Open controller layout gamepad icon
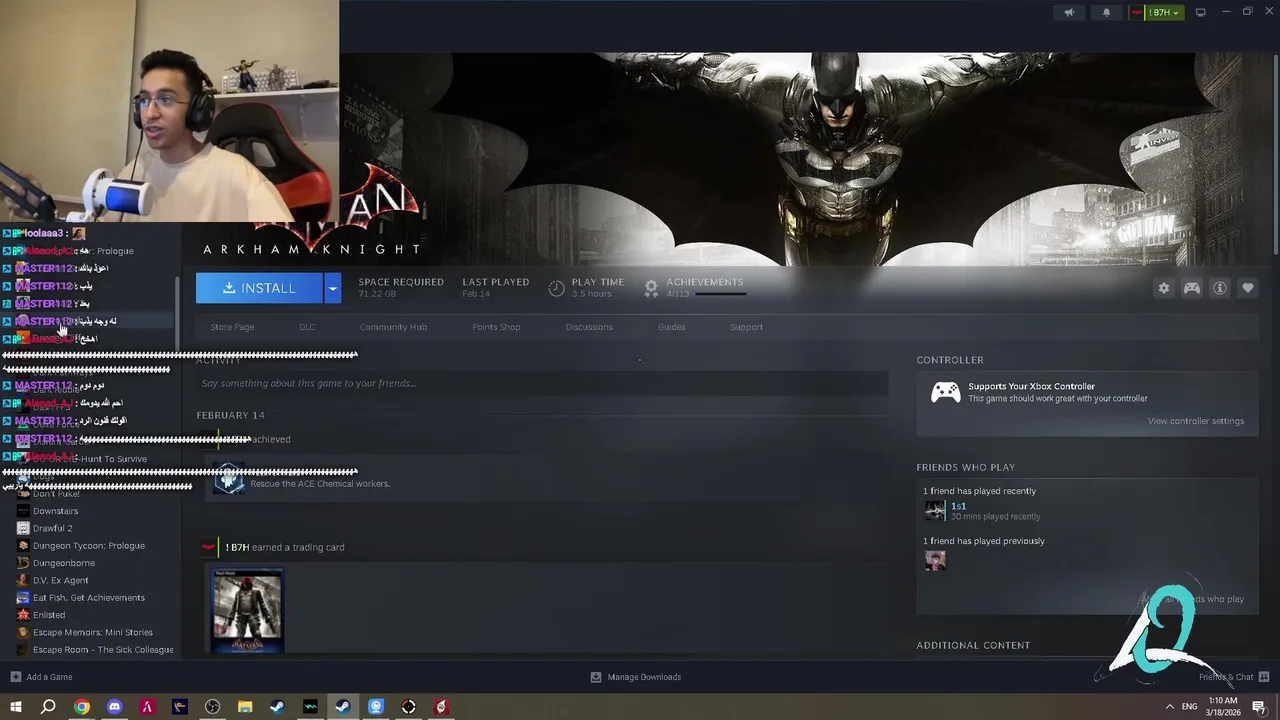The height and width of the screenshot is (720, 1280). tap(1192, 288)
